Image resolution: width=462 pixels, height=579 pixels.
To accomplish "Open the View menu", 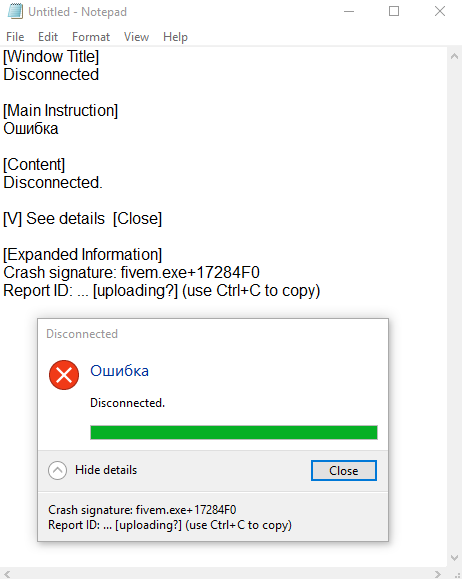I will 136,37.
